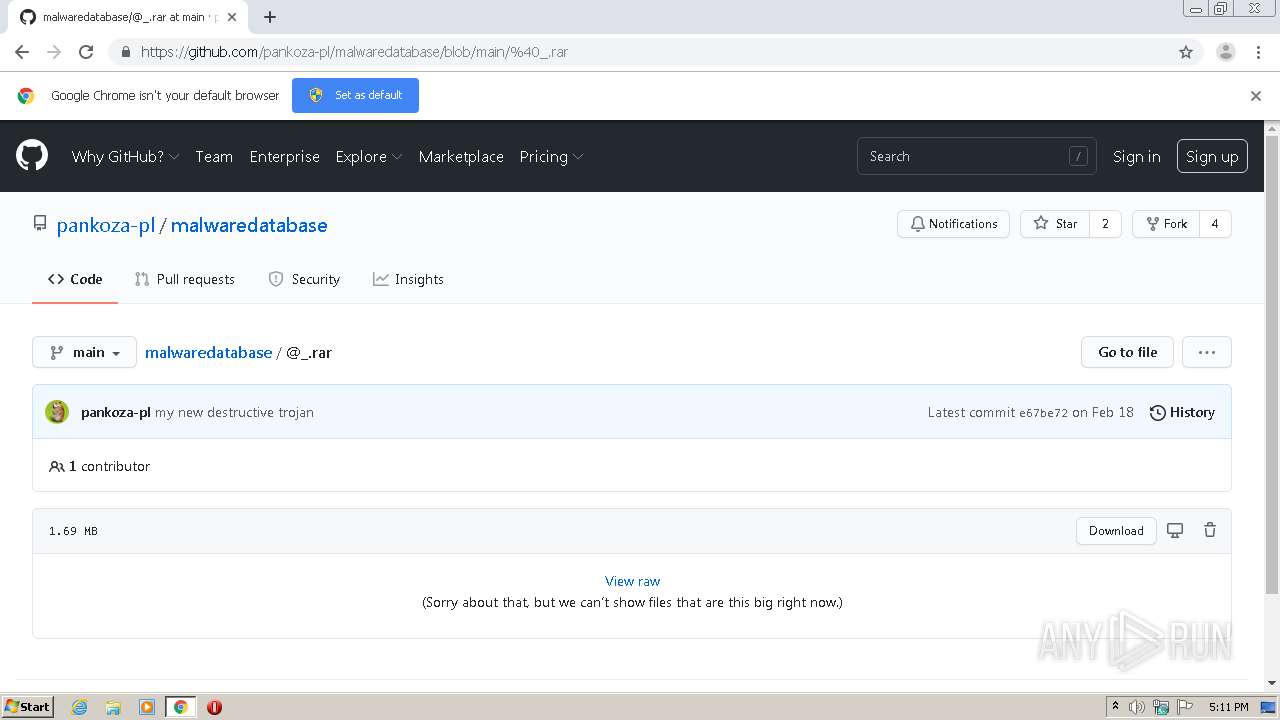The height and width of the screenshot is (720, 1280).
Task: Click the network tray icon
Action: pos(1161,707)
